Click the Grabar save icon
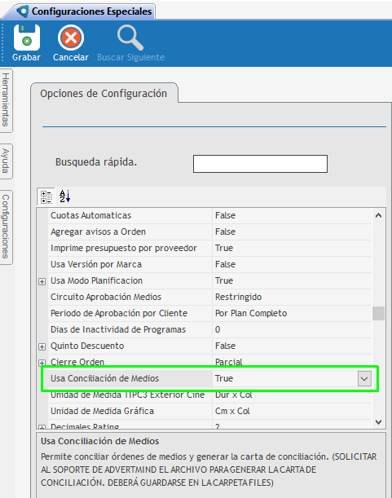This screenshot has height=498, width=392. (27, 37)
